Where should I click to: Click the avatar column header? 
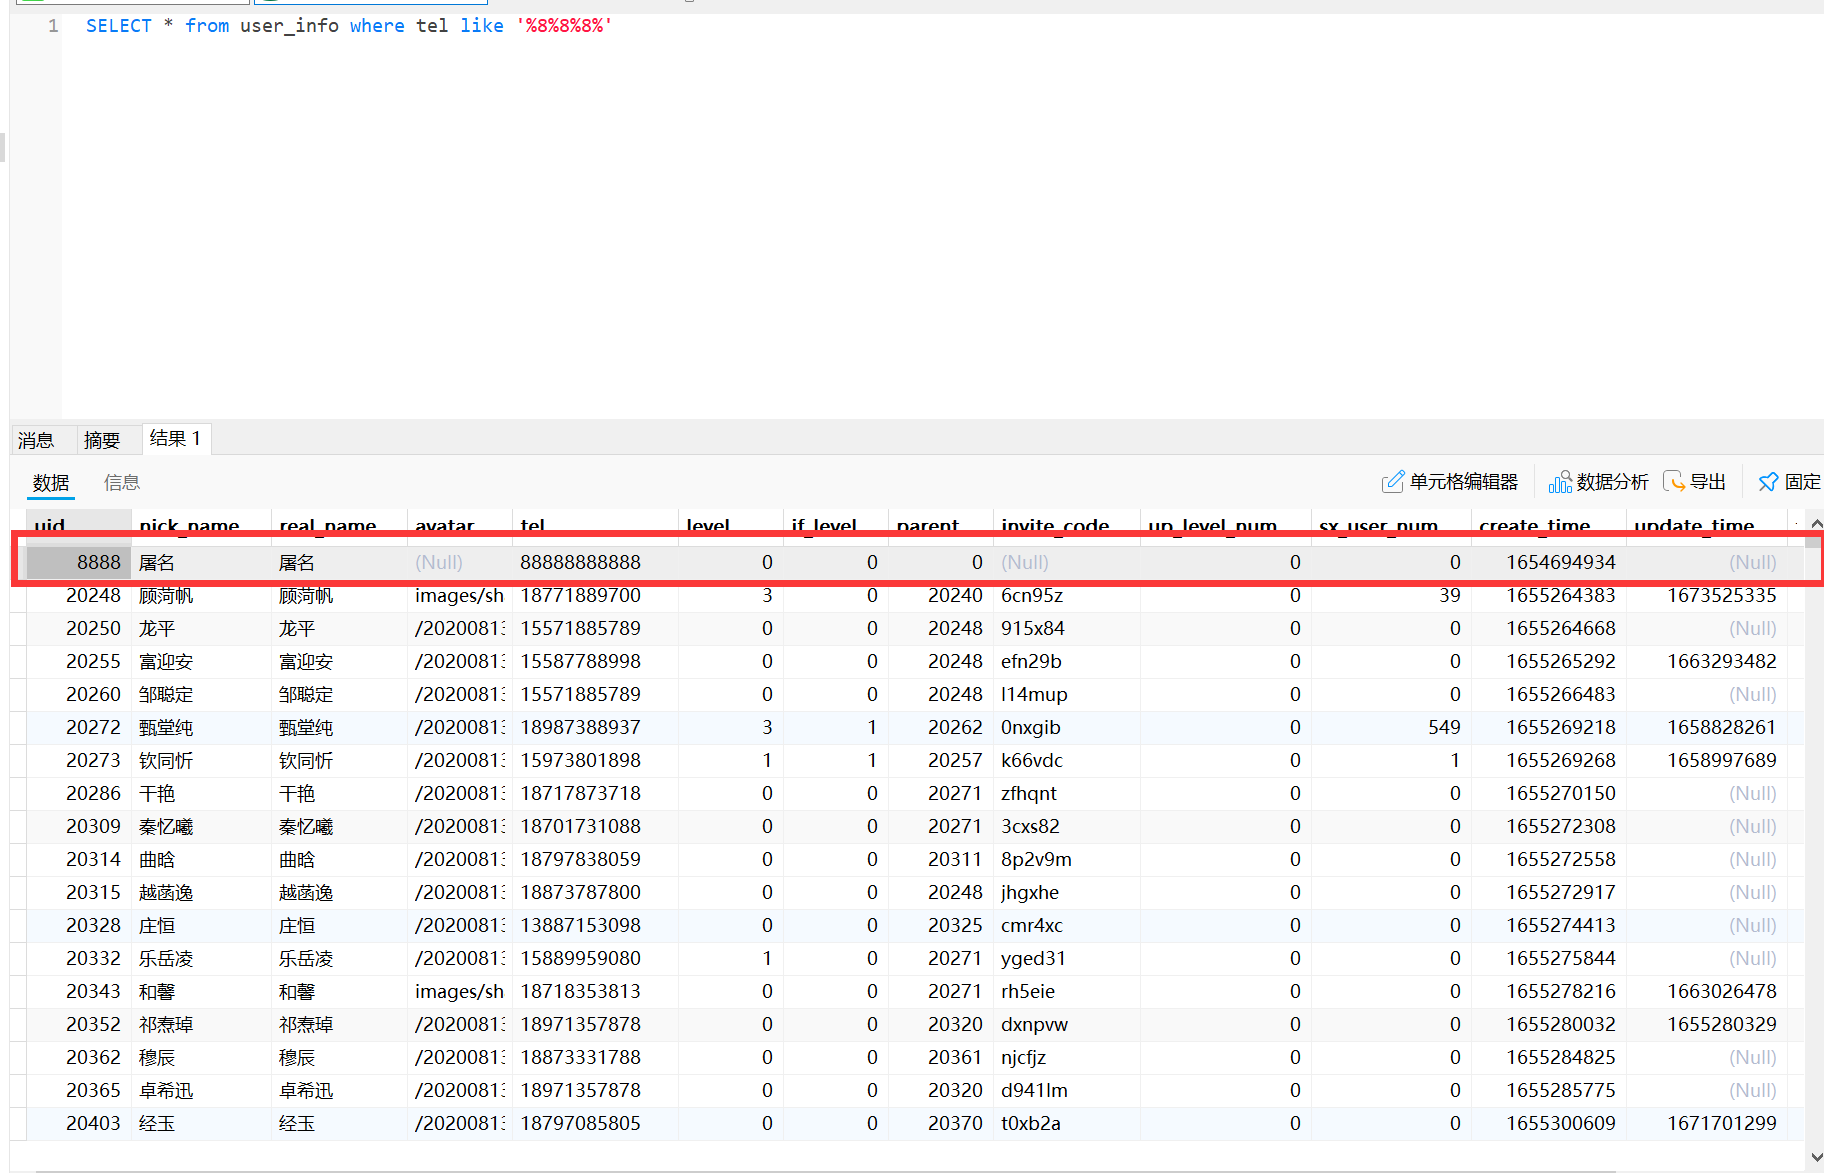pos(459,526)
